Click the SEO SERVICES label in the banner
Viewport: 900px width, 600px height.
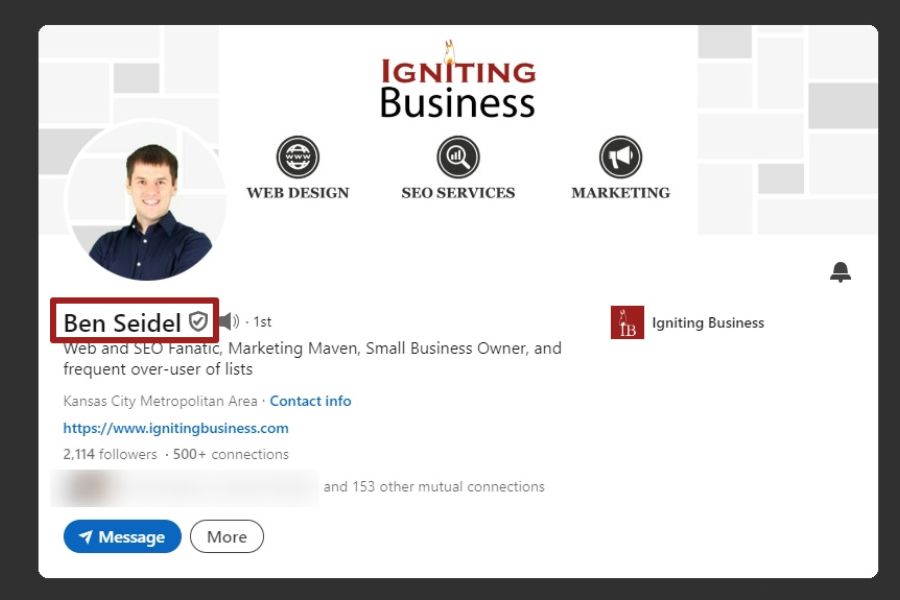pos(458,193)
